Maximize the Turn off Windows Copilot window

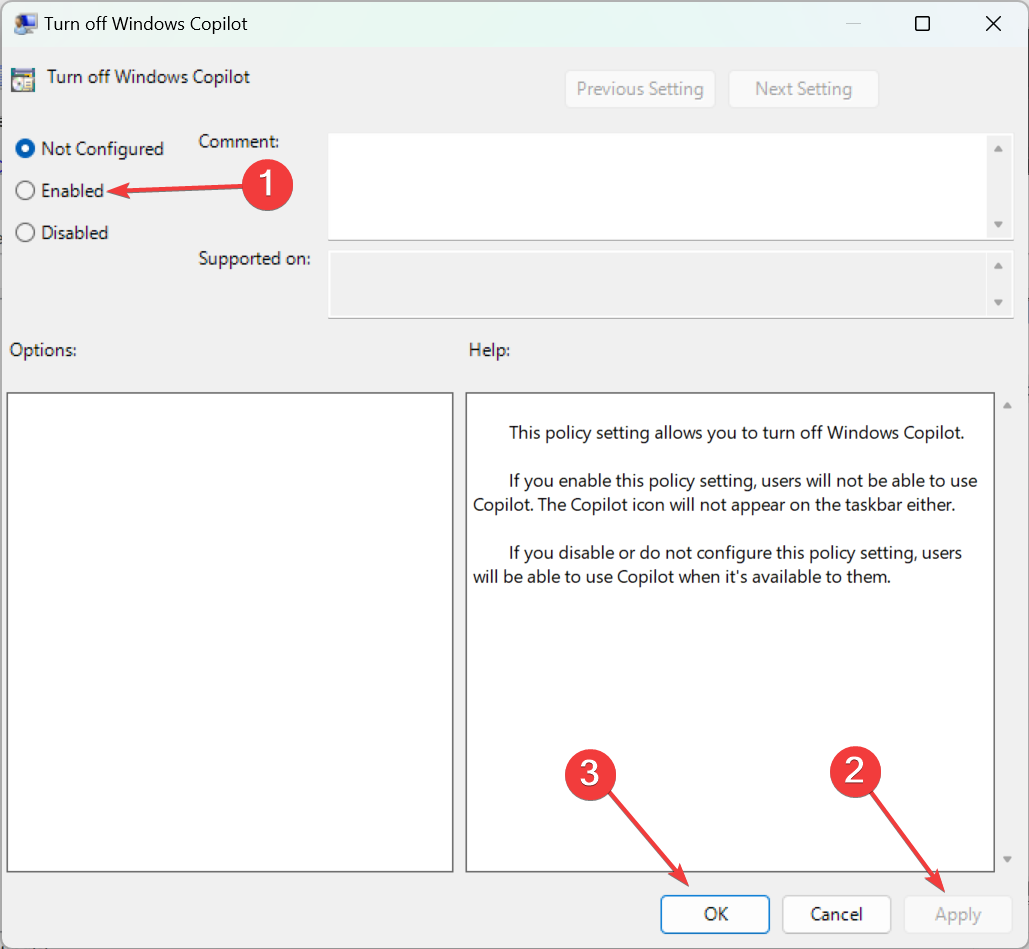[x=922, y=24]
